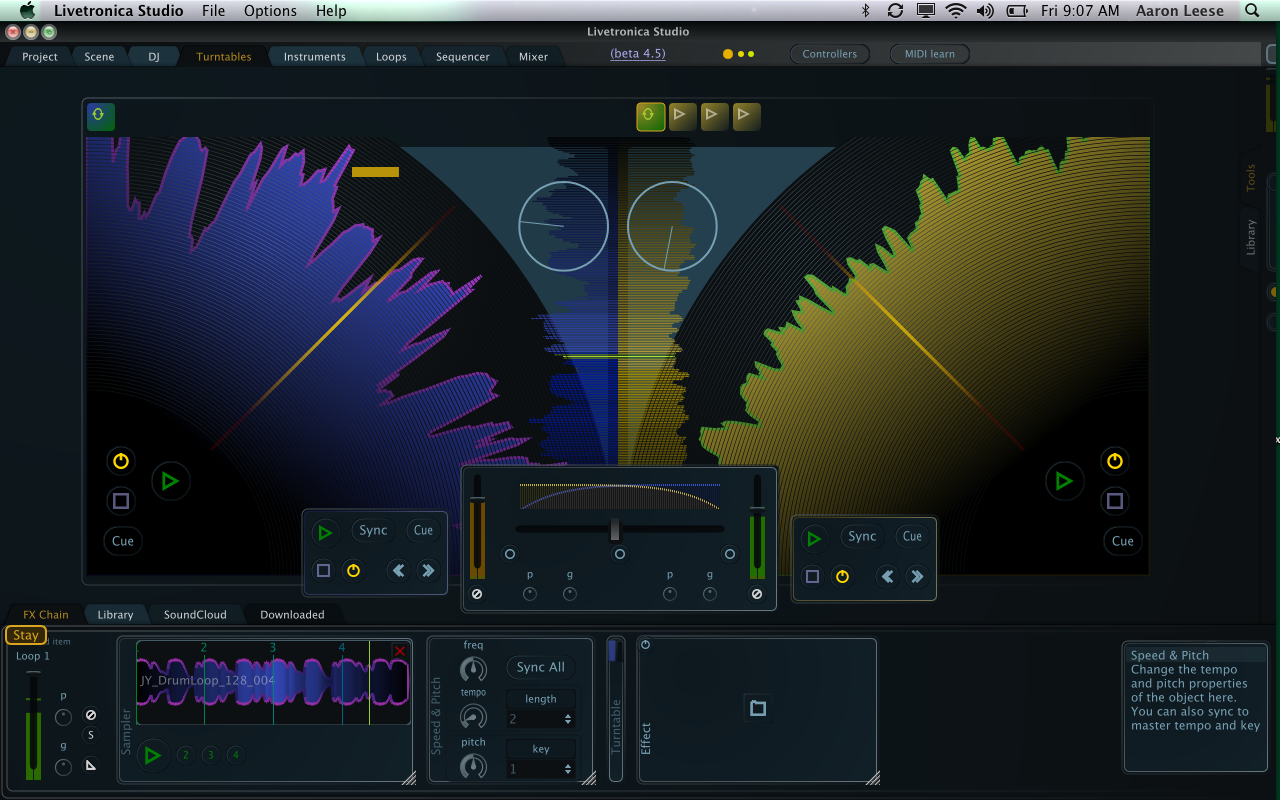Screen dimensions: 1280x800
Task: Click fast-forward arrows in the right mini panel
Action: pos(917,577)
